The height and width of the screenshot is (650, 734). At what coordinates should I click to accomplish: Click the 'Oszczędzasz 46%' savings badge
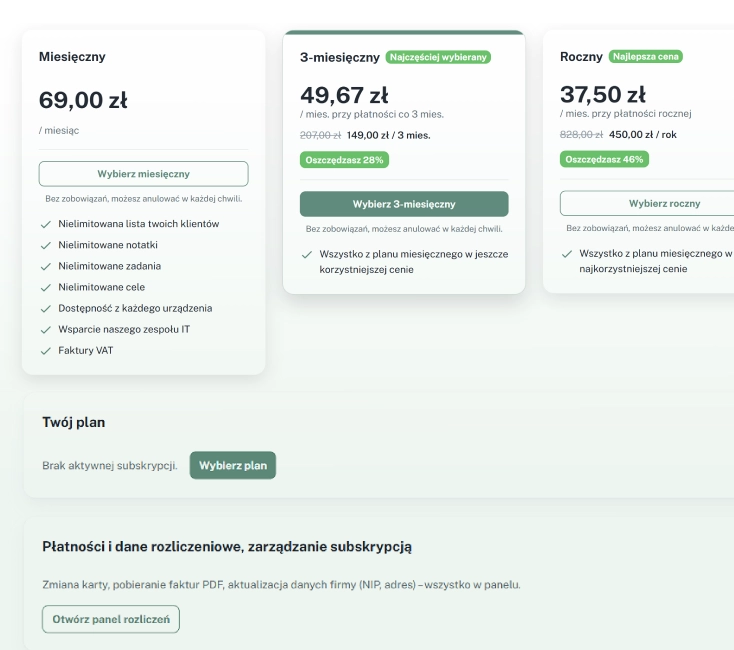[604, 159]
